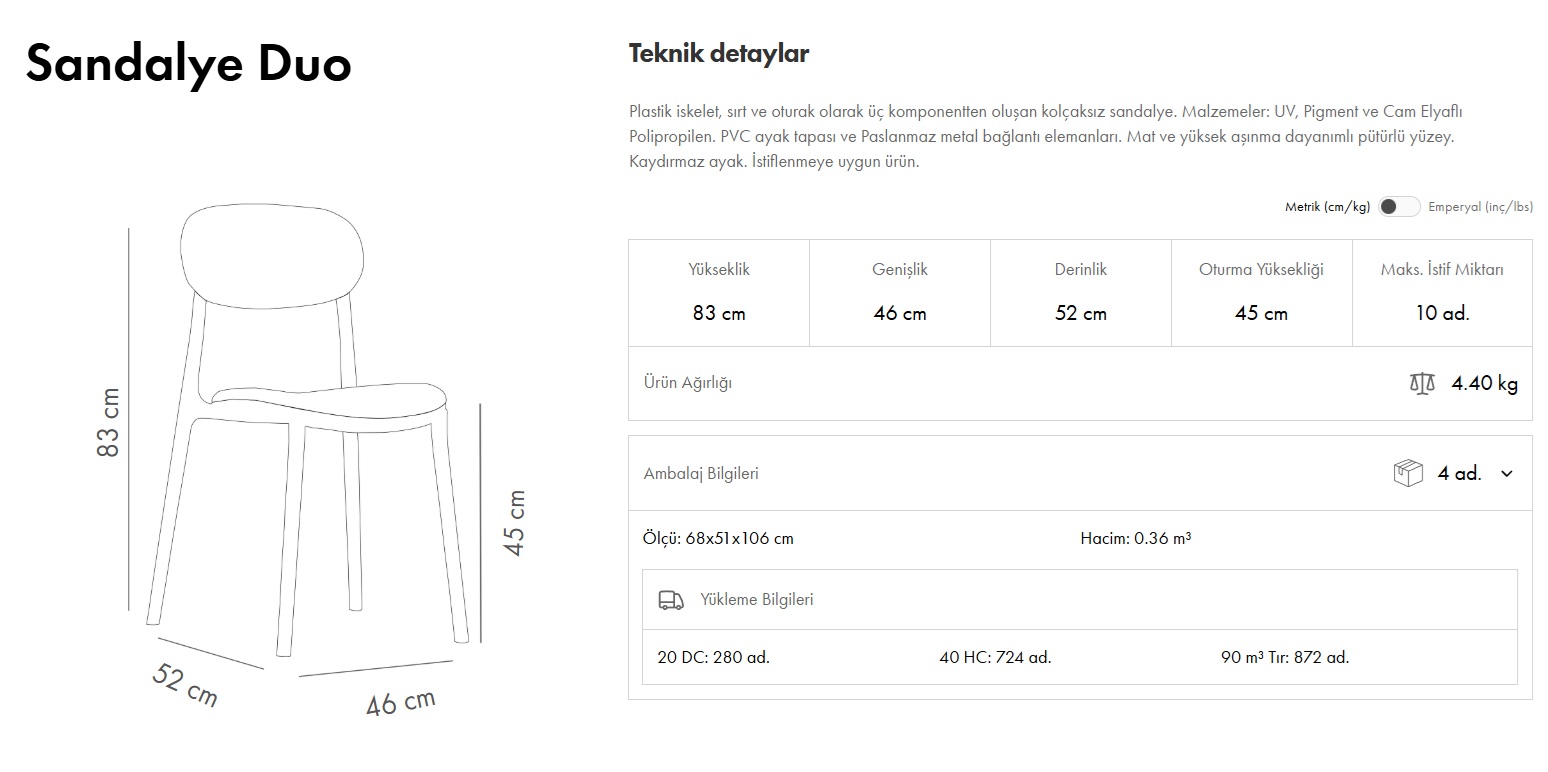This screenshot has height=772, width=1548.
Task: Click the Yükleme Bilgileri header text
Action: pyautogui.click(x=757, y=600)
